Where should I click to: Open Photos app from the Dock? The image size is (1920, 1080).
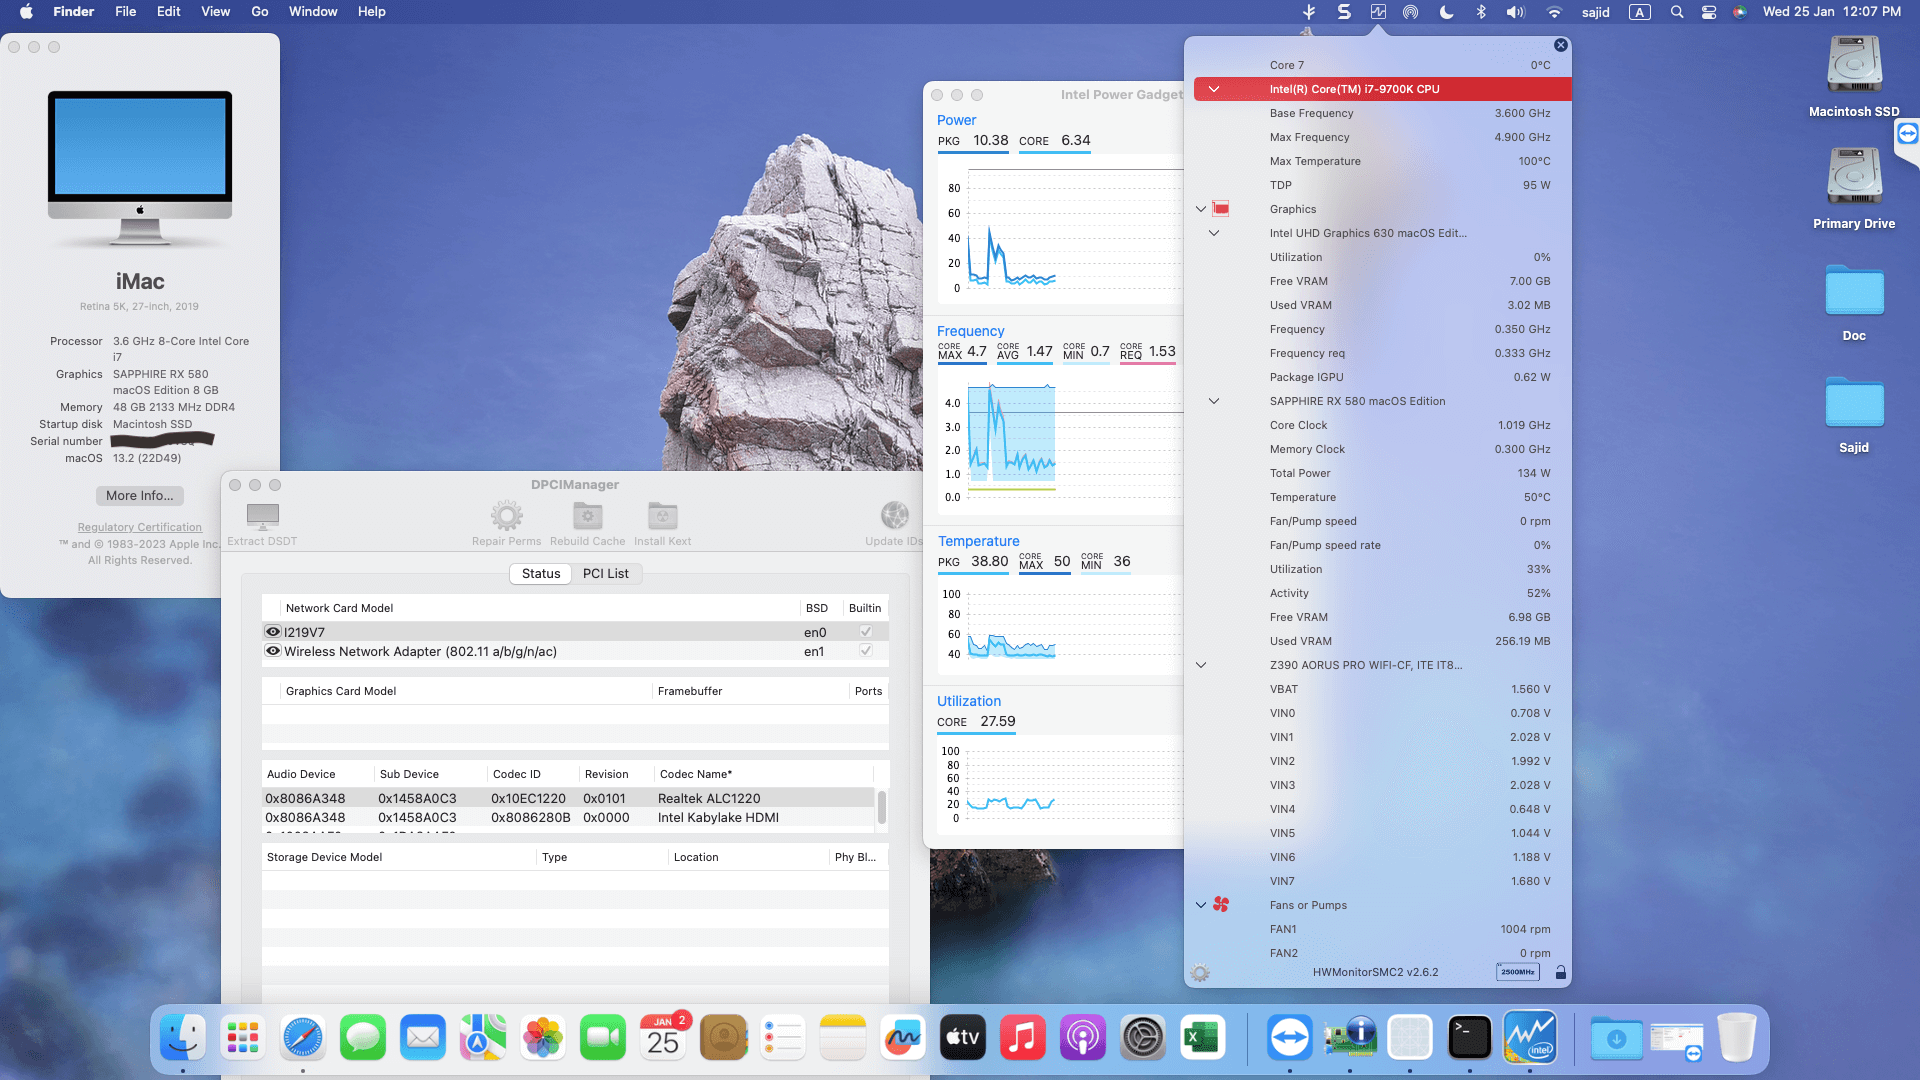point(542,1038)
